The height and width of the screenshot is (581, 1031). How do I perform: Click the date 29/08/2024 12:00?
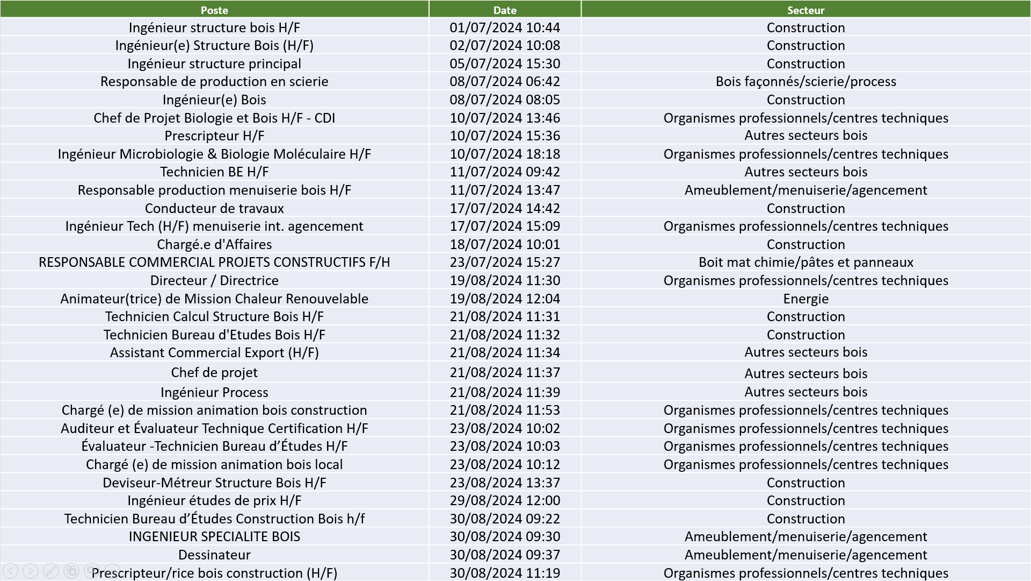tap(504, 500)
